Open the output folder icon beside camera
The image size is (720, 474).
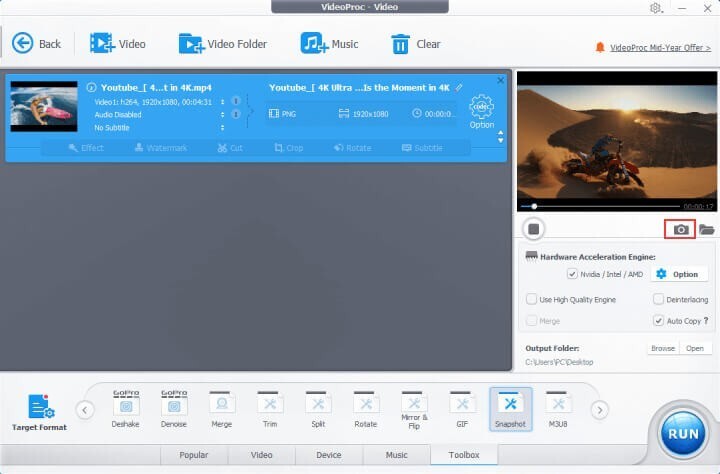pyautogui.click(x=706, y=229)
